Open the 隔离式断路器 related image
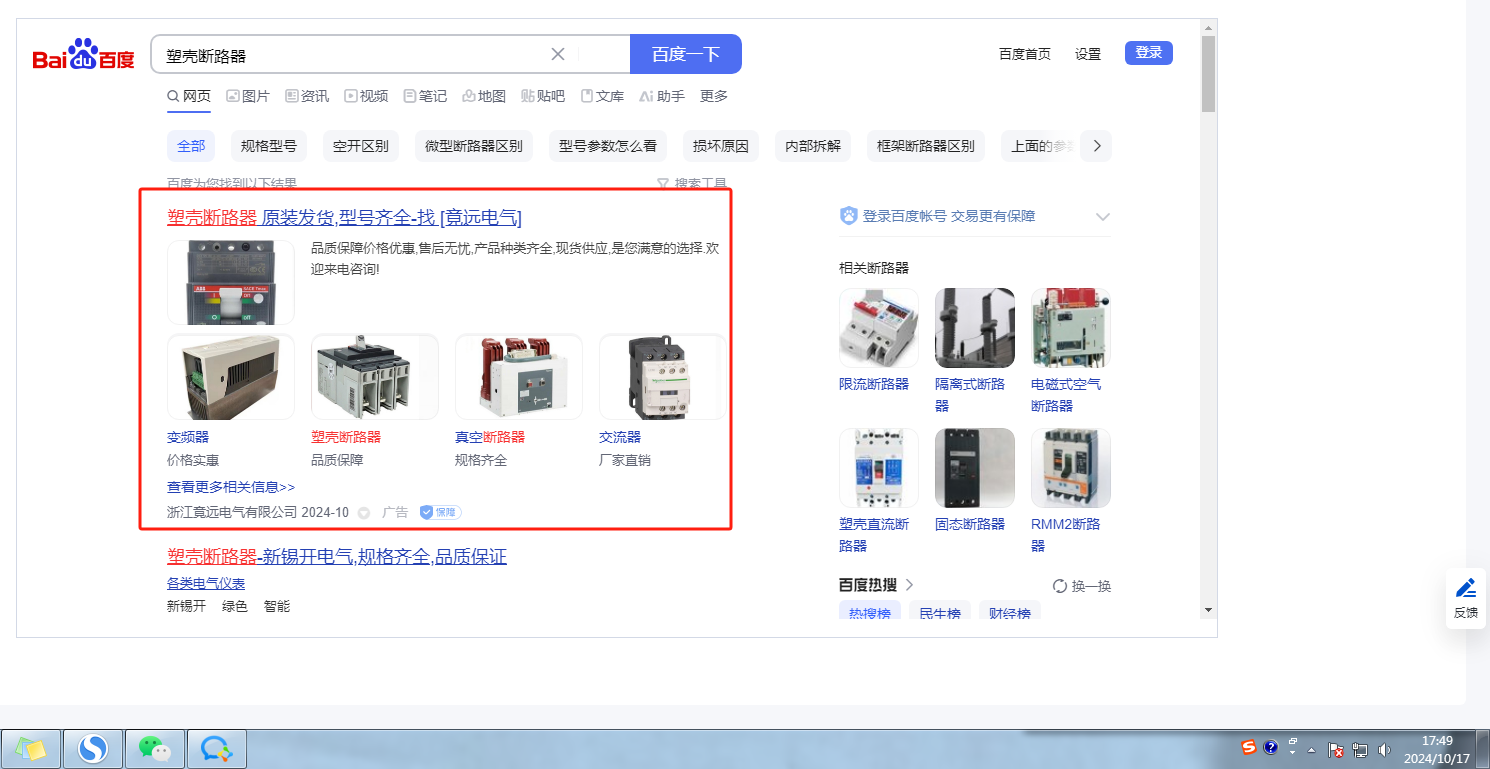The image size is (1490, 769). coord(975,328)
